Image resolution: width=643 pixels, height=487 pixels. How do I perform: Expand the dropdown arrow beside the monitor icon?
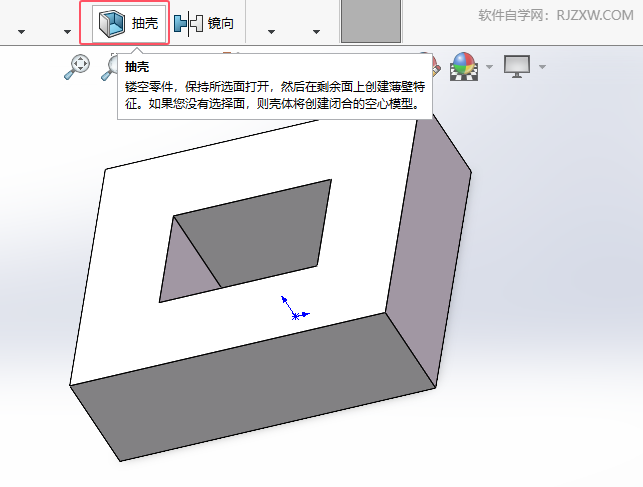542,67
